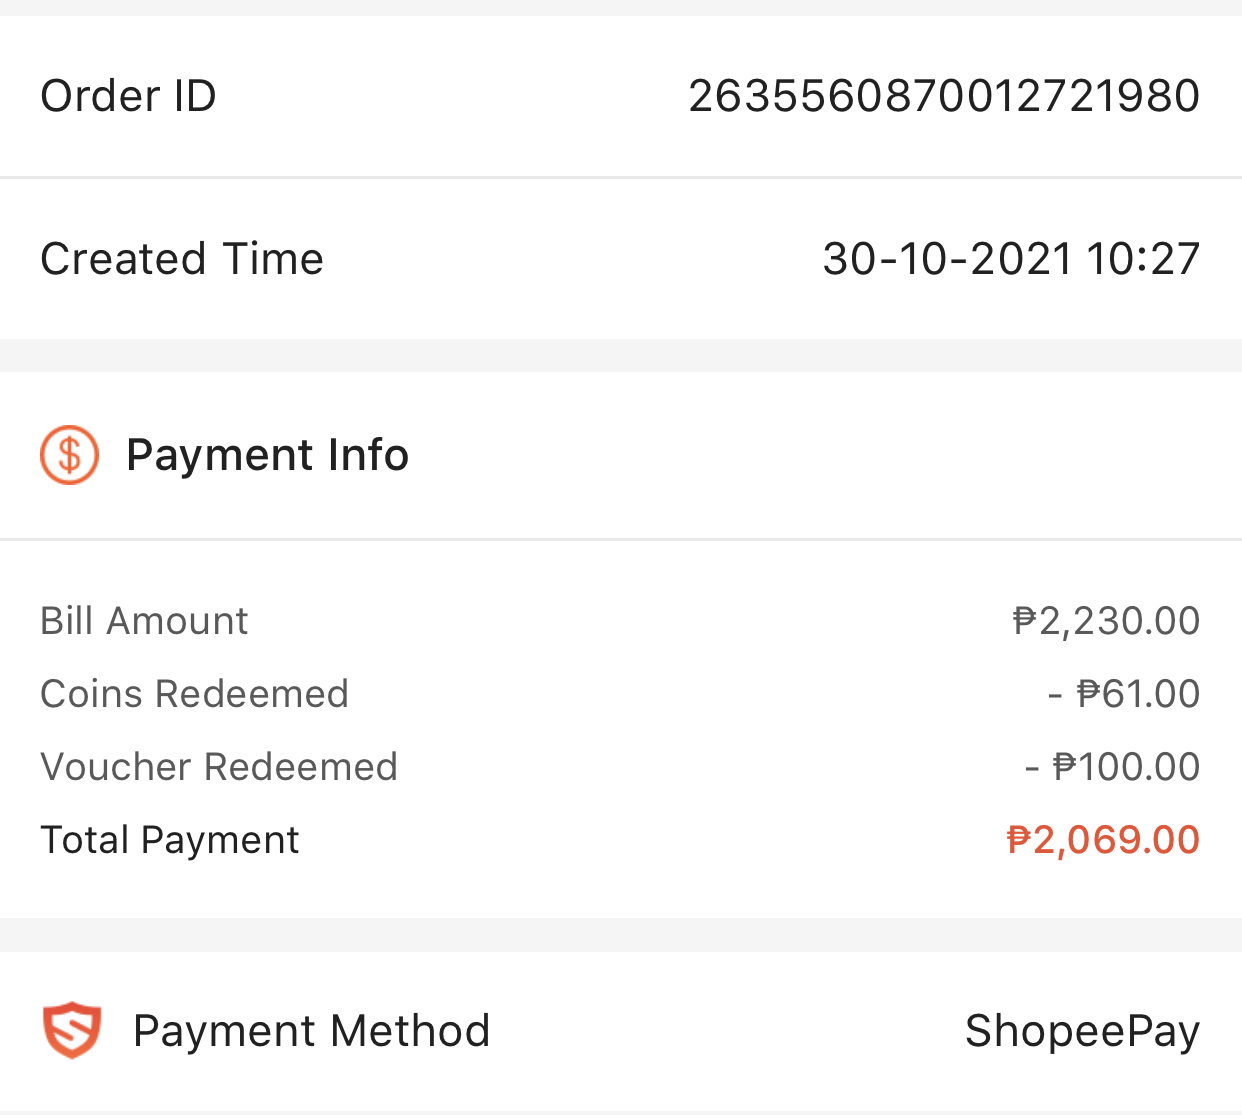The image size is (1242, 1115).
Task: Tap the Payment Info heading text
Action: point(267,455)
